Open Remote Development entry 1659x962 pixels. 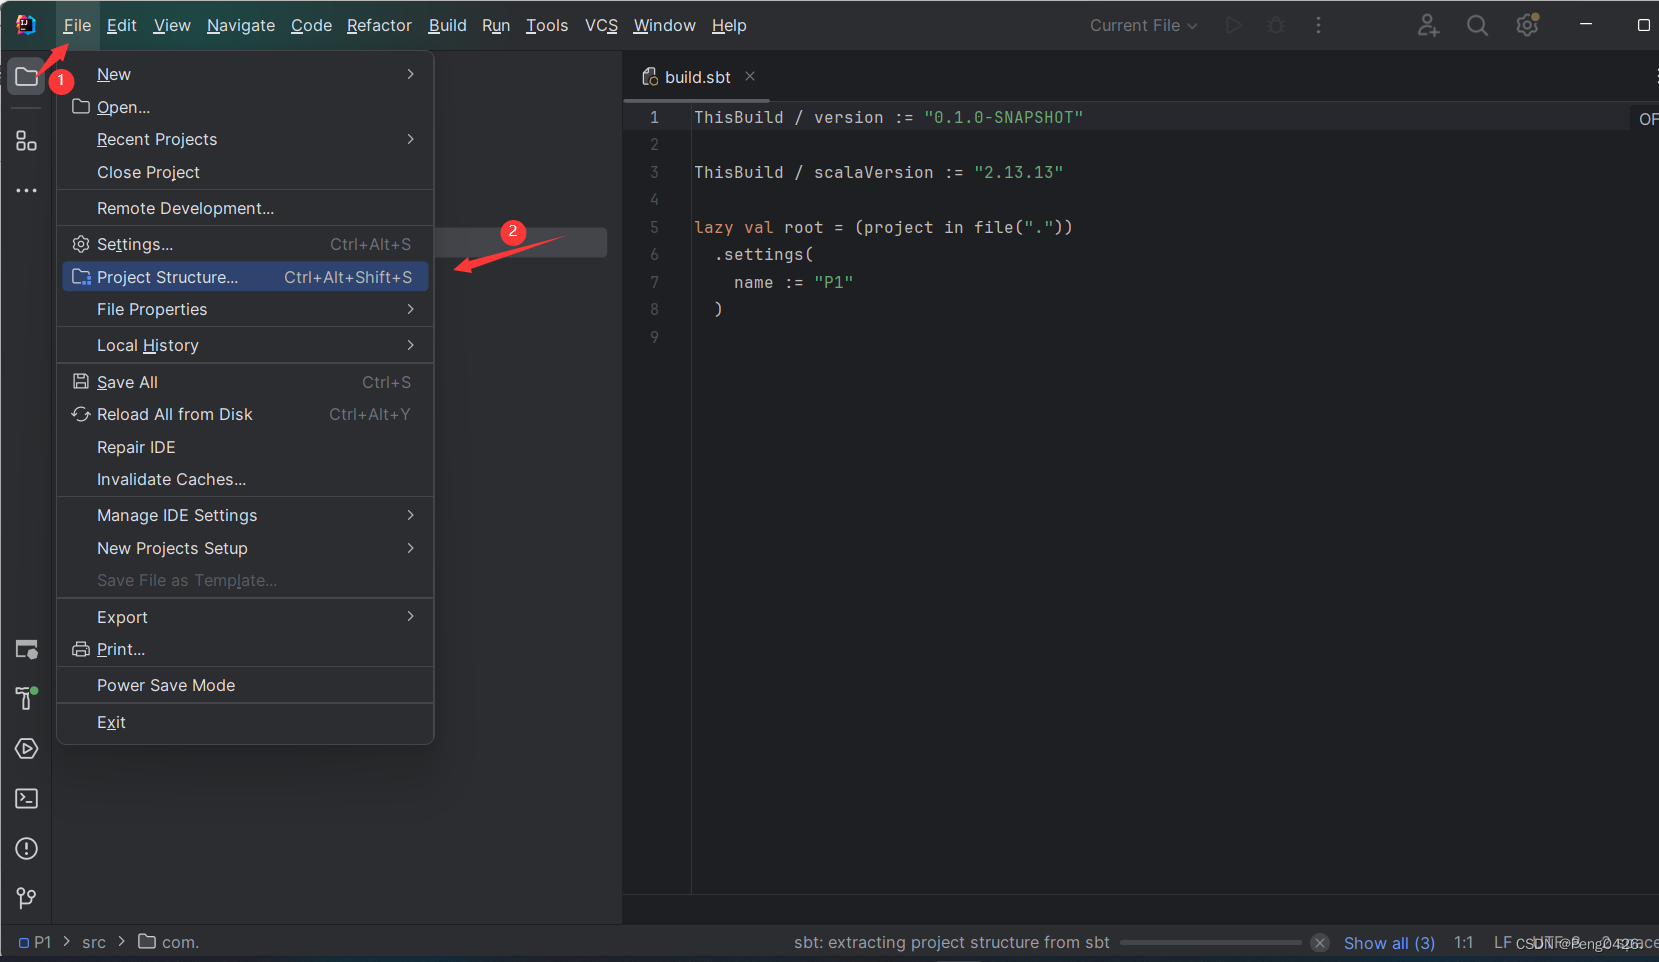point(245,208)
